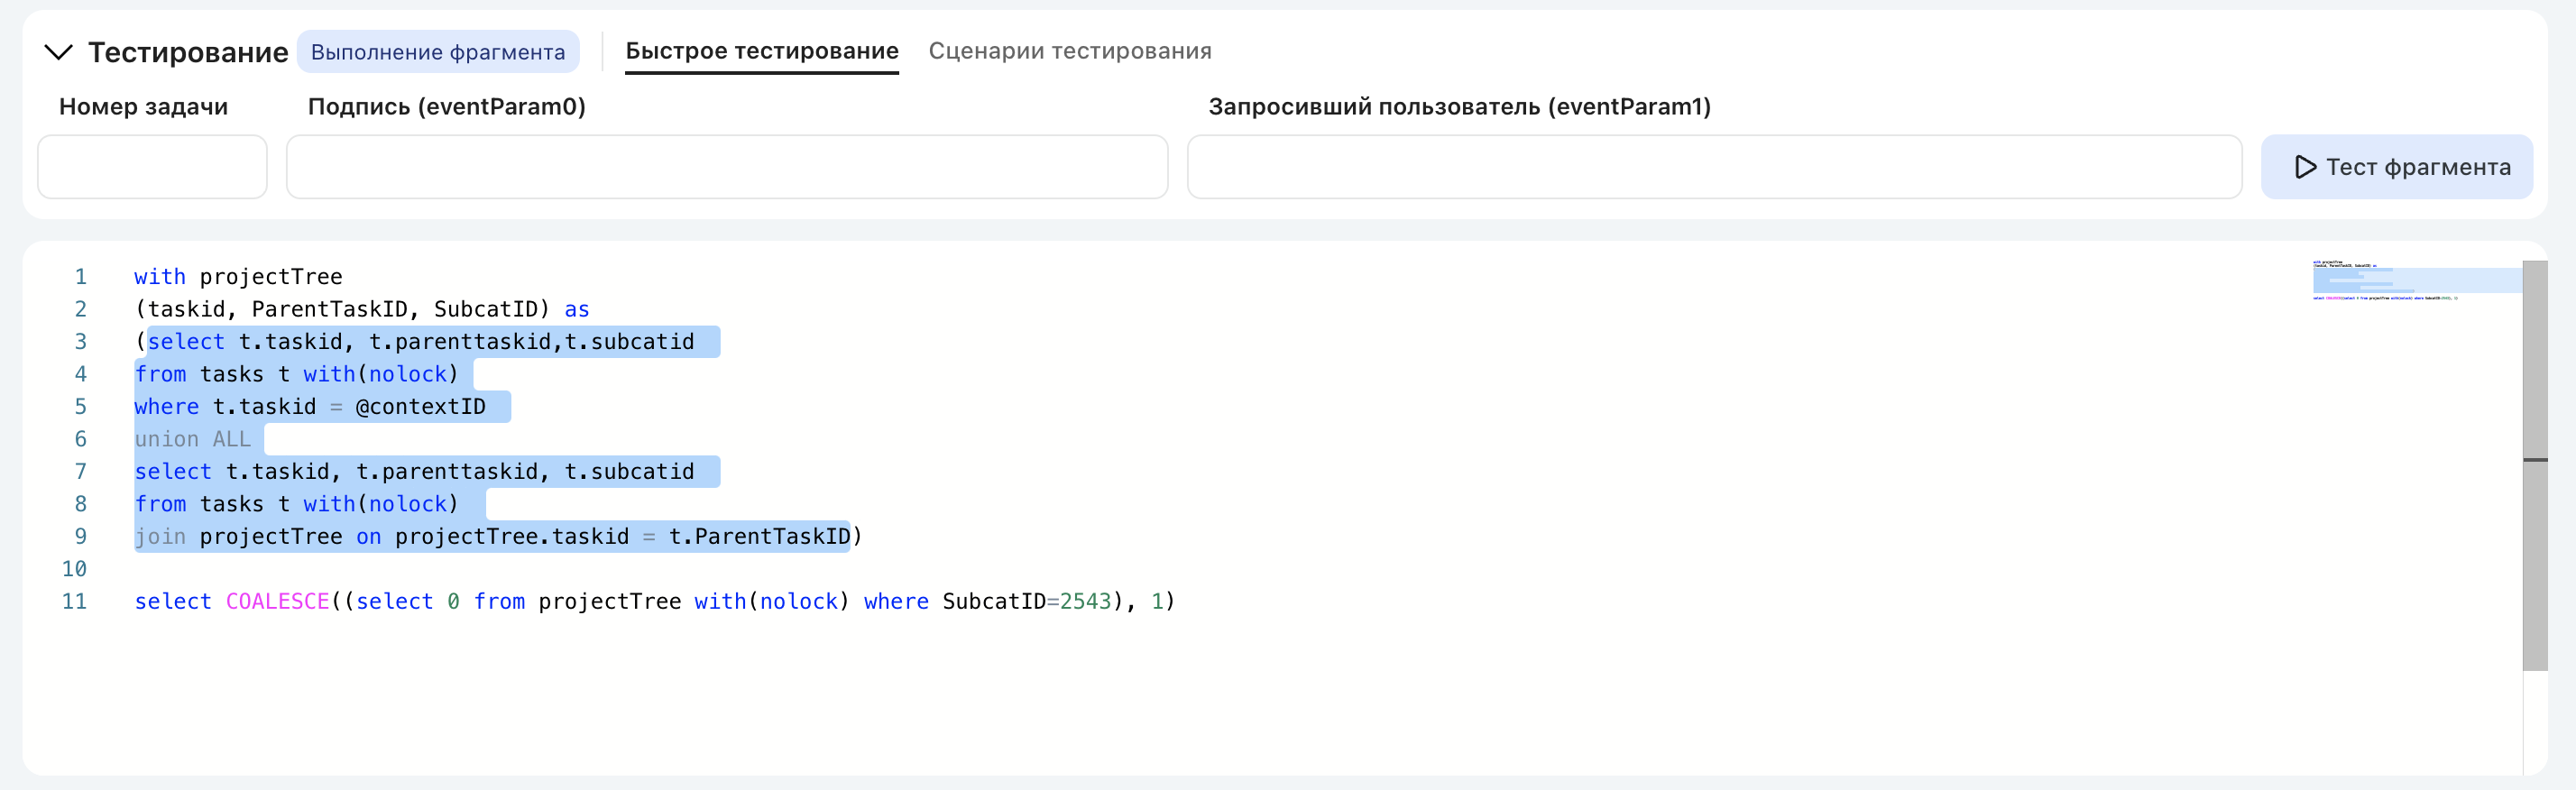Focus the Запросивший пользователь (eventParam1) field
This screenshot has height=790, width=2576.
1714,167
